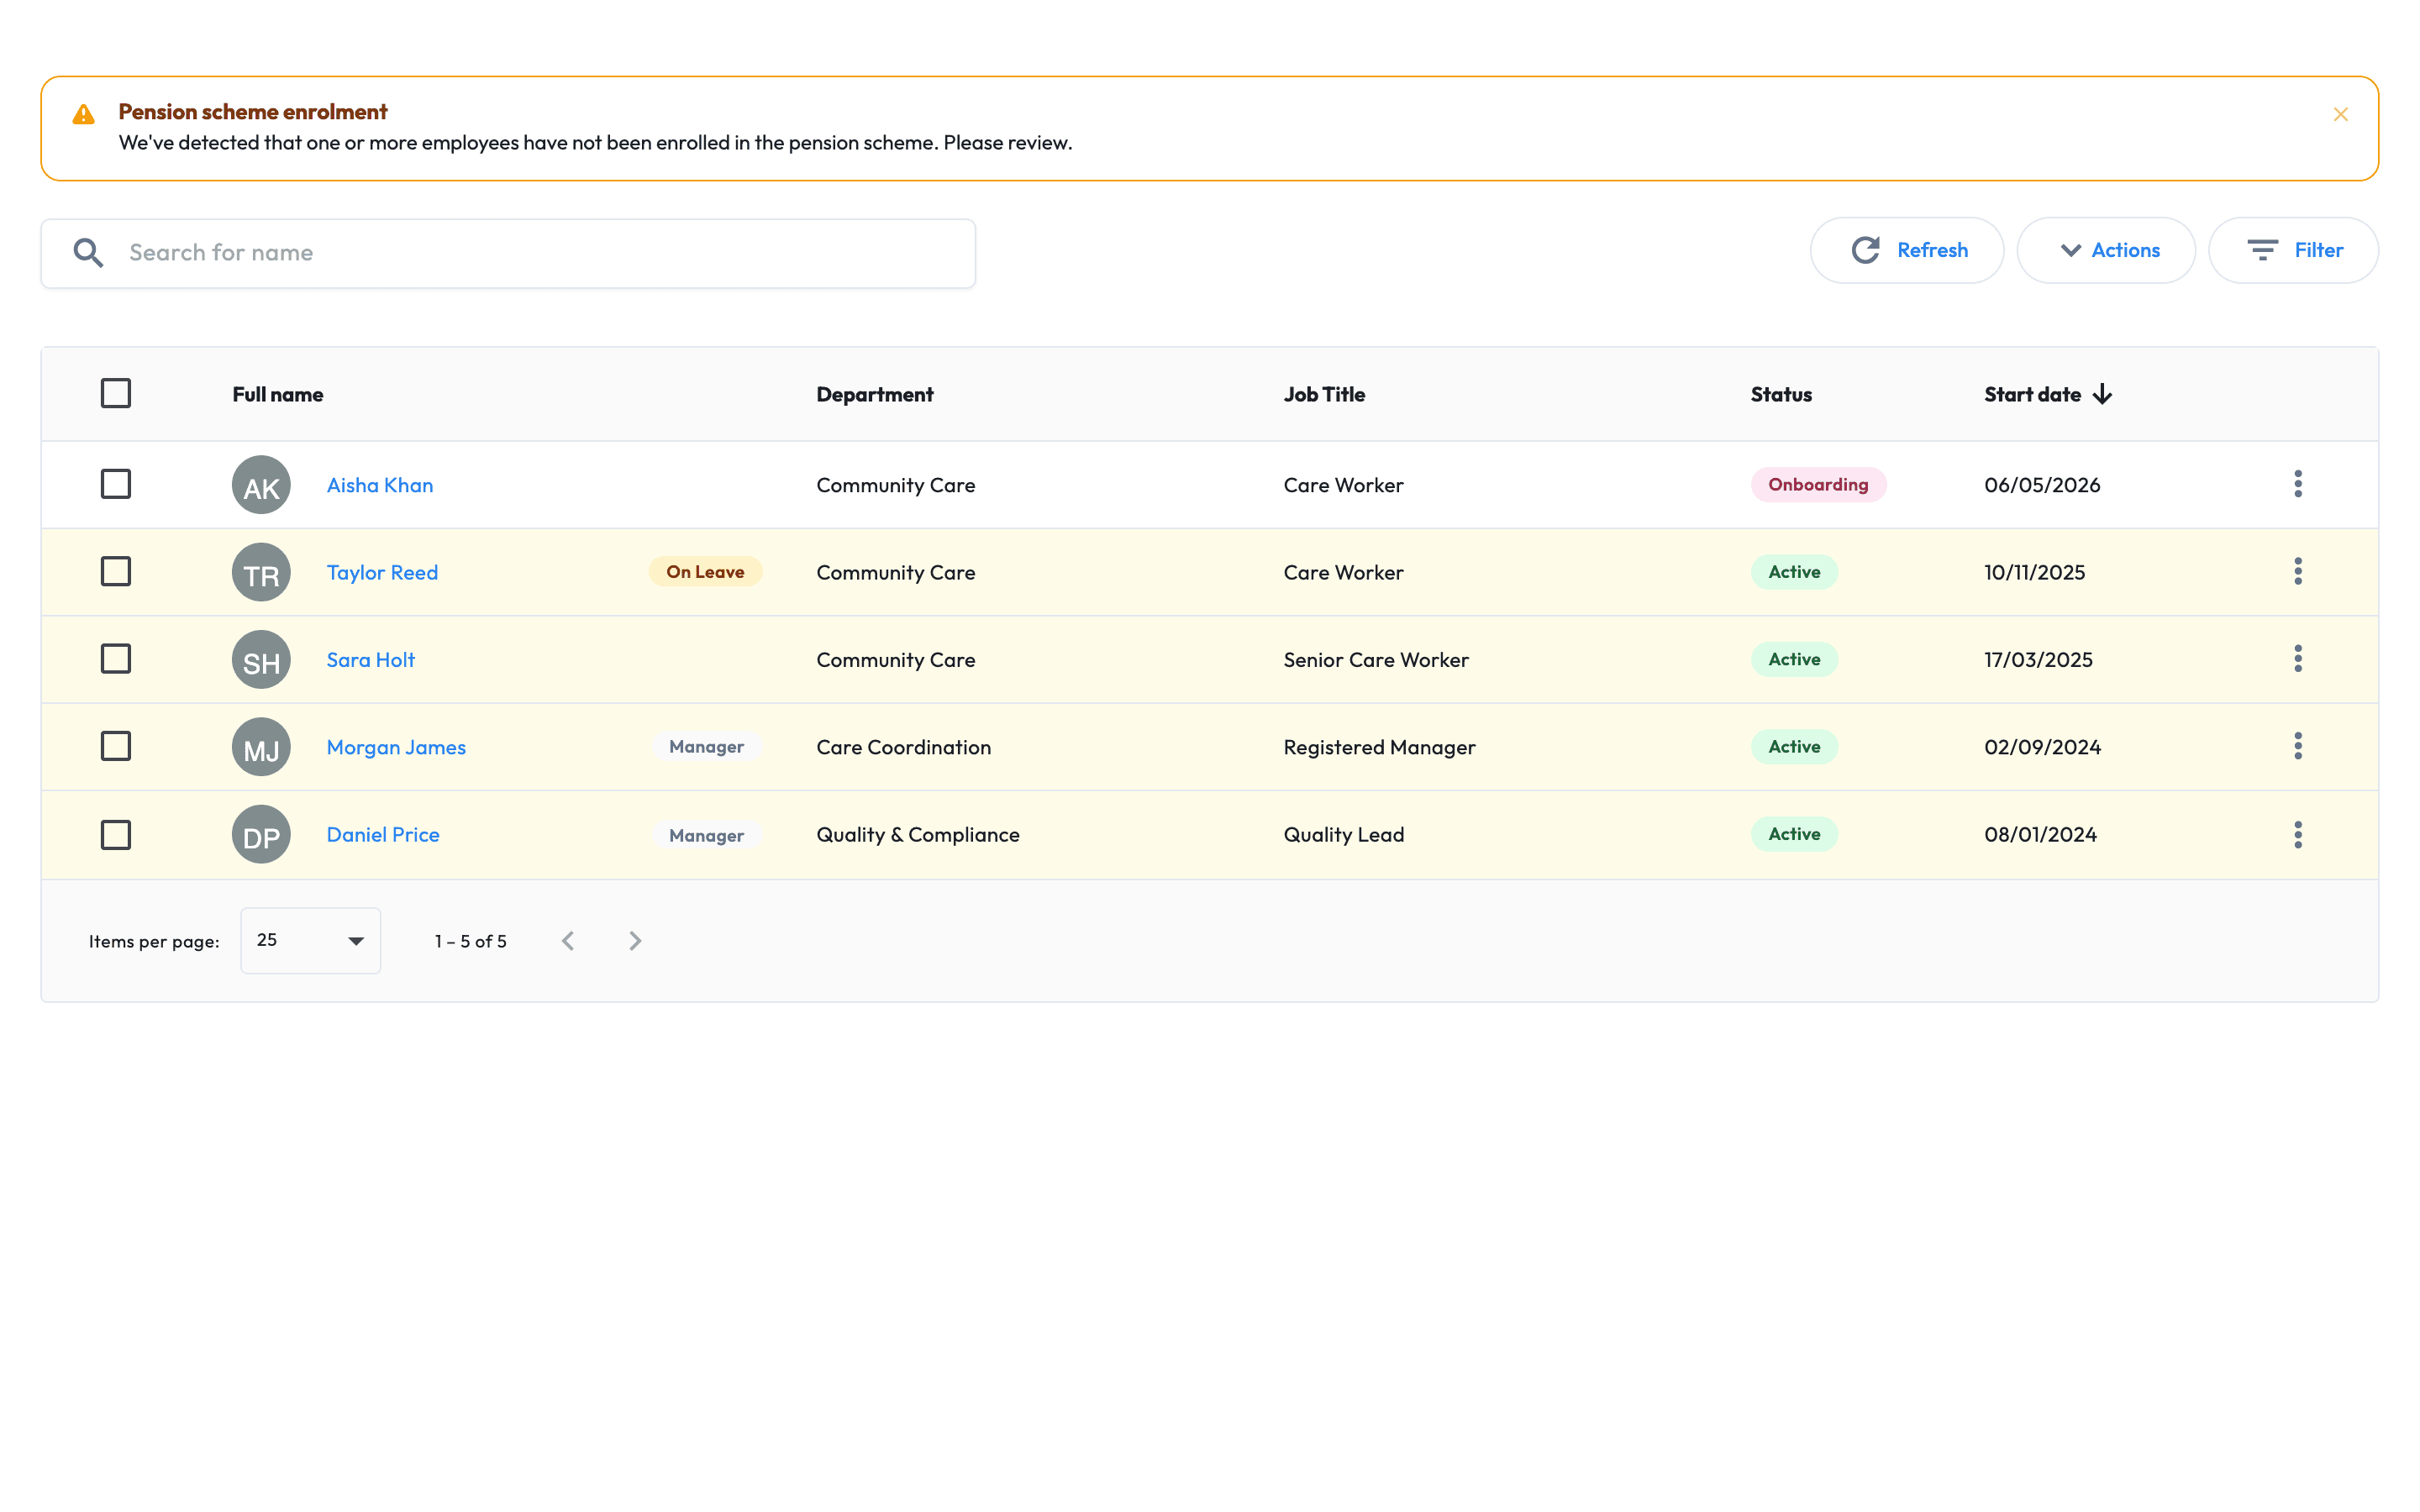Viewport: 2420px width, 1512px height.
Task: Click the MJ avatar
Action: pyautogui.click(x=261, y=747)
